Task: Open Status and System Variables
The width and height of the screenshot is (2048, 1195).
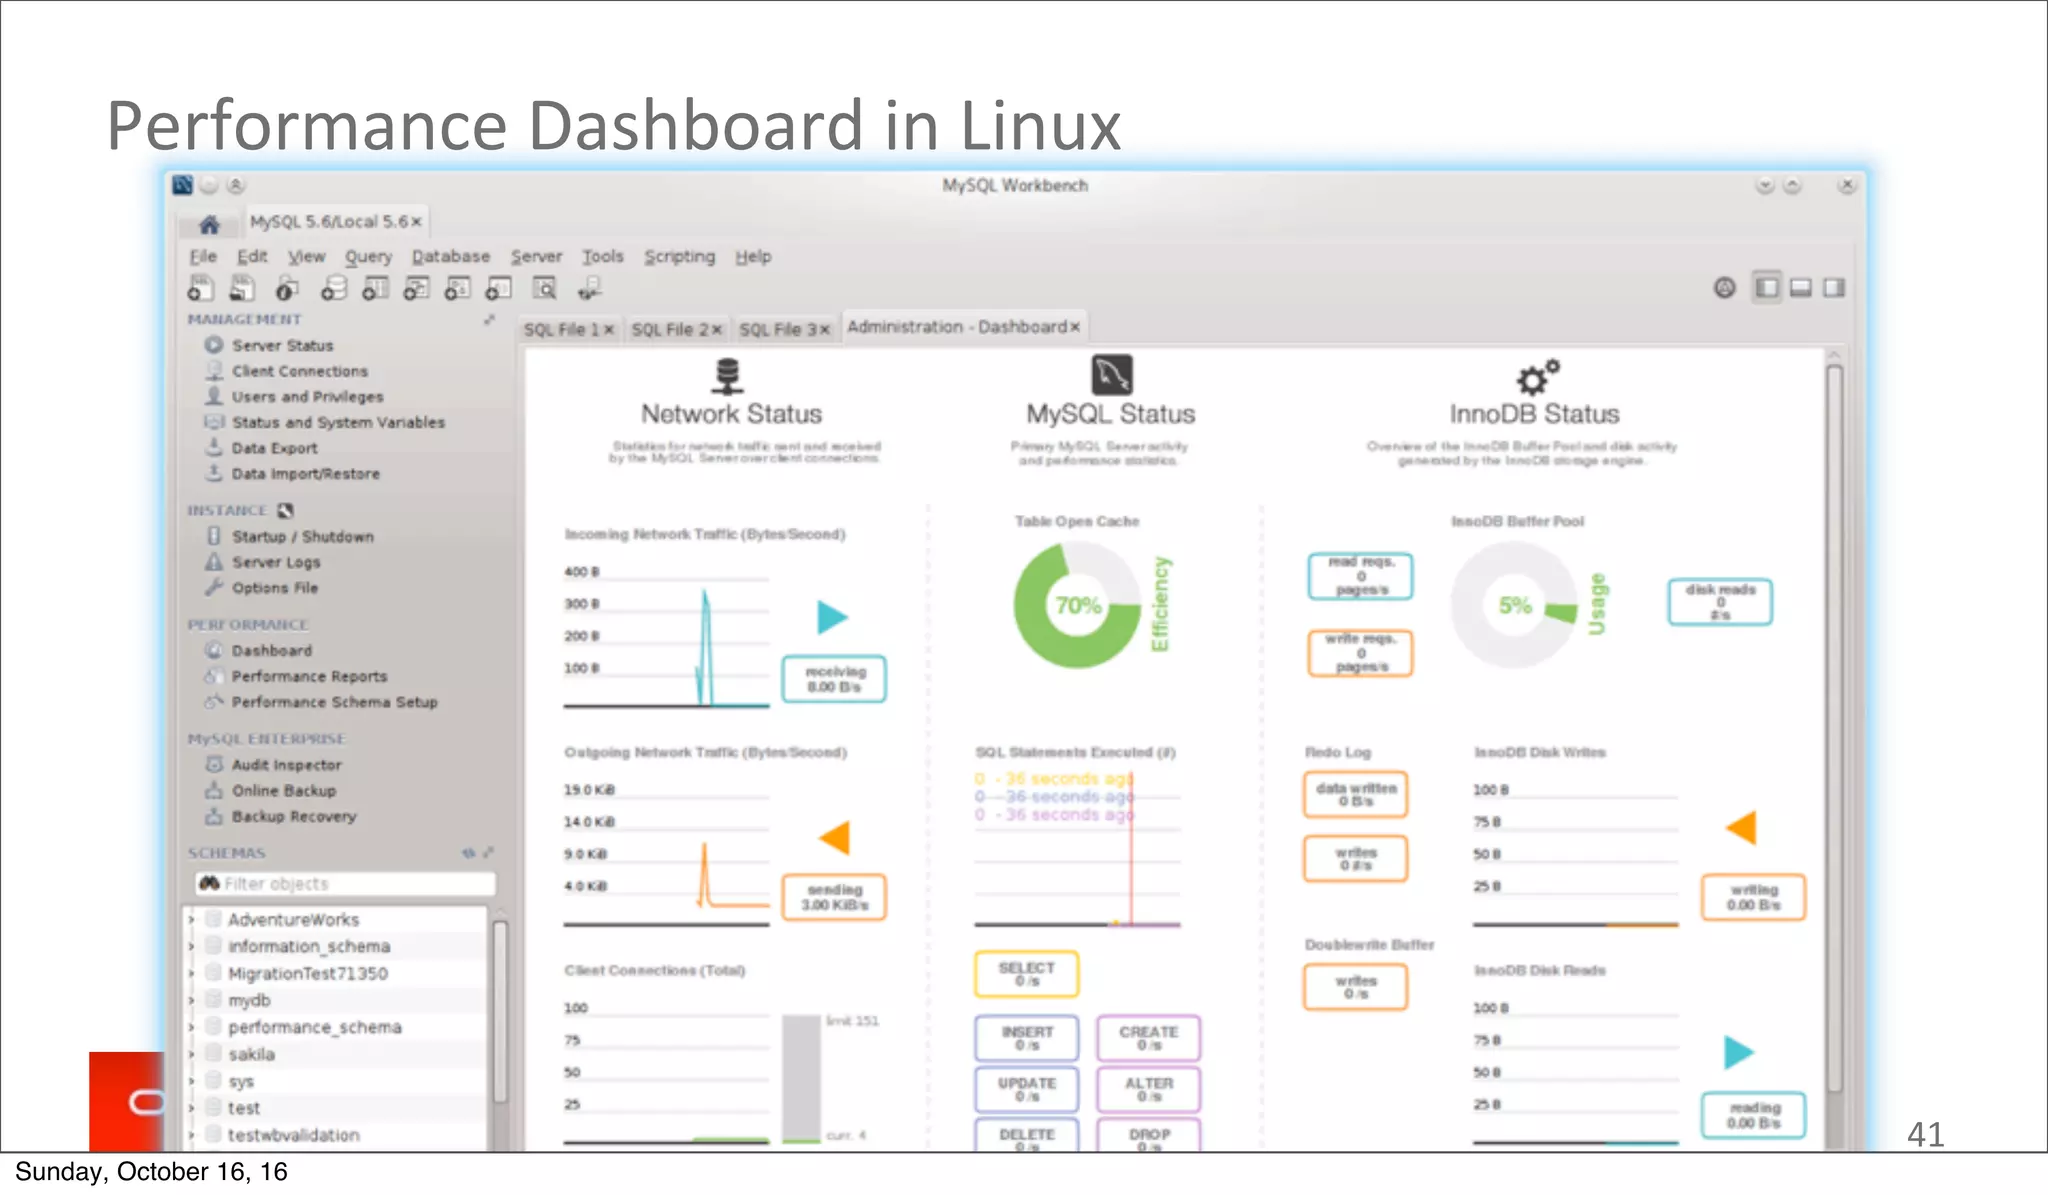Action: coord(339,423)
